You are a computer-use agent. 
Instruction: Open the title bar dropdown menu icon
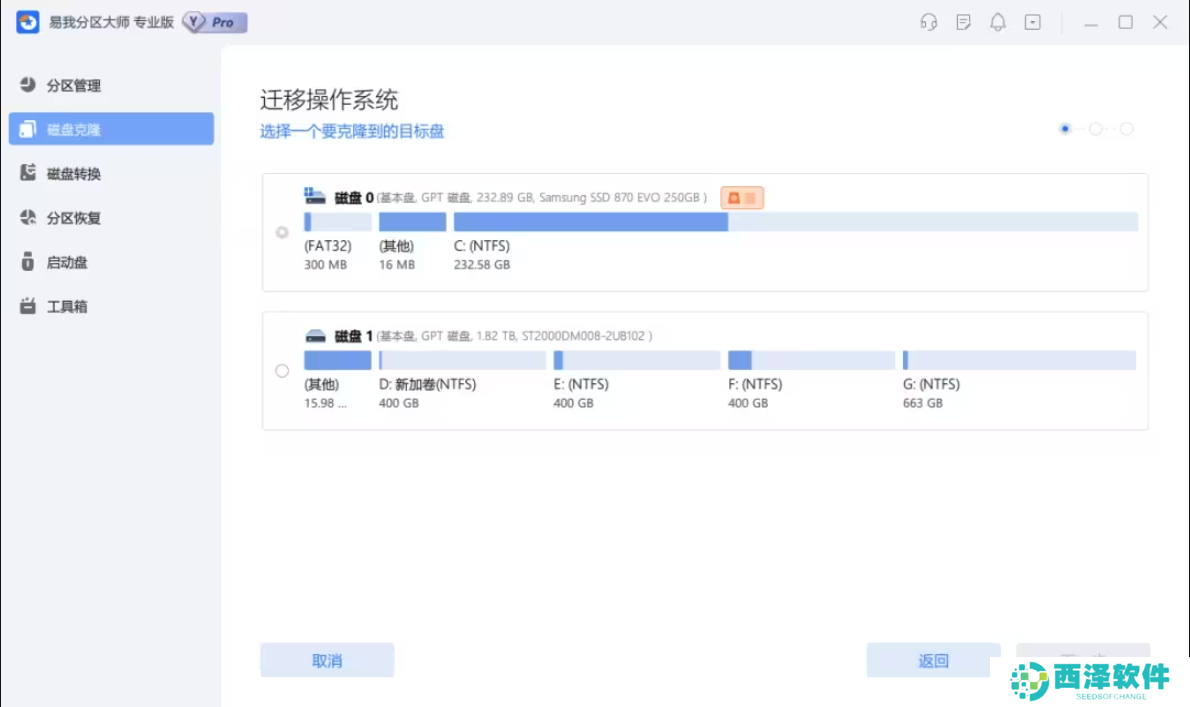(1032, 22)
